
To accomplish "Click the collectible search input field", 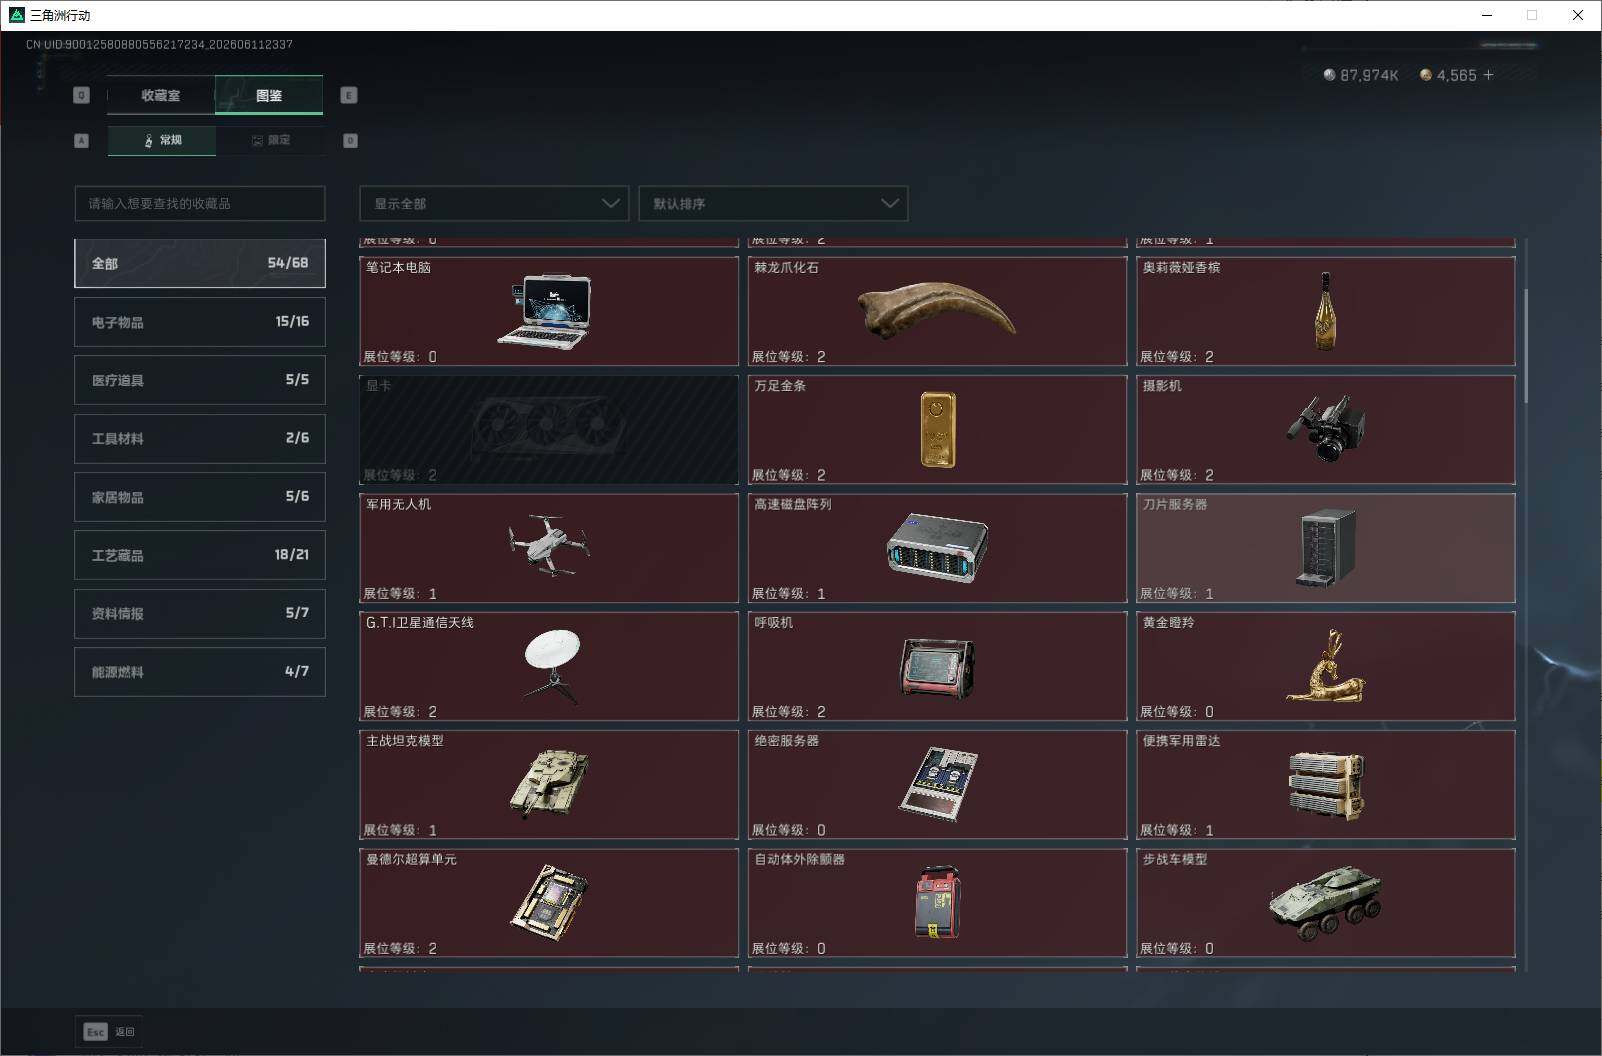I will [200, 203].
